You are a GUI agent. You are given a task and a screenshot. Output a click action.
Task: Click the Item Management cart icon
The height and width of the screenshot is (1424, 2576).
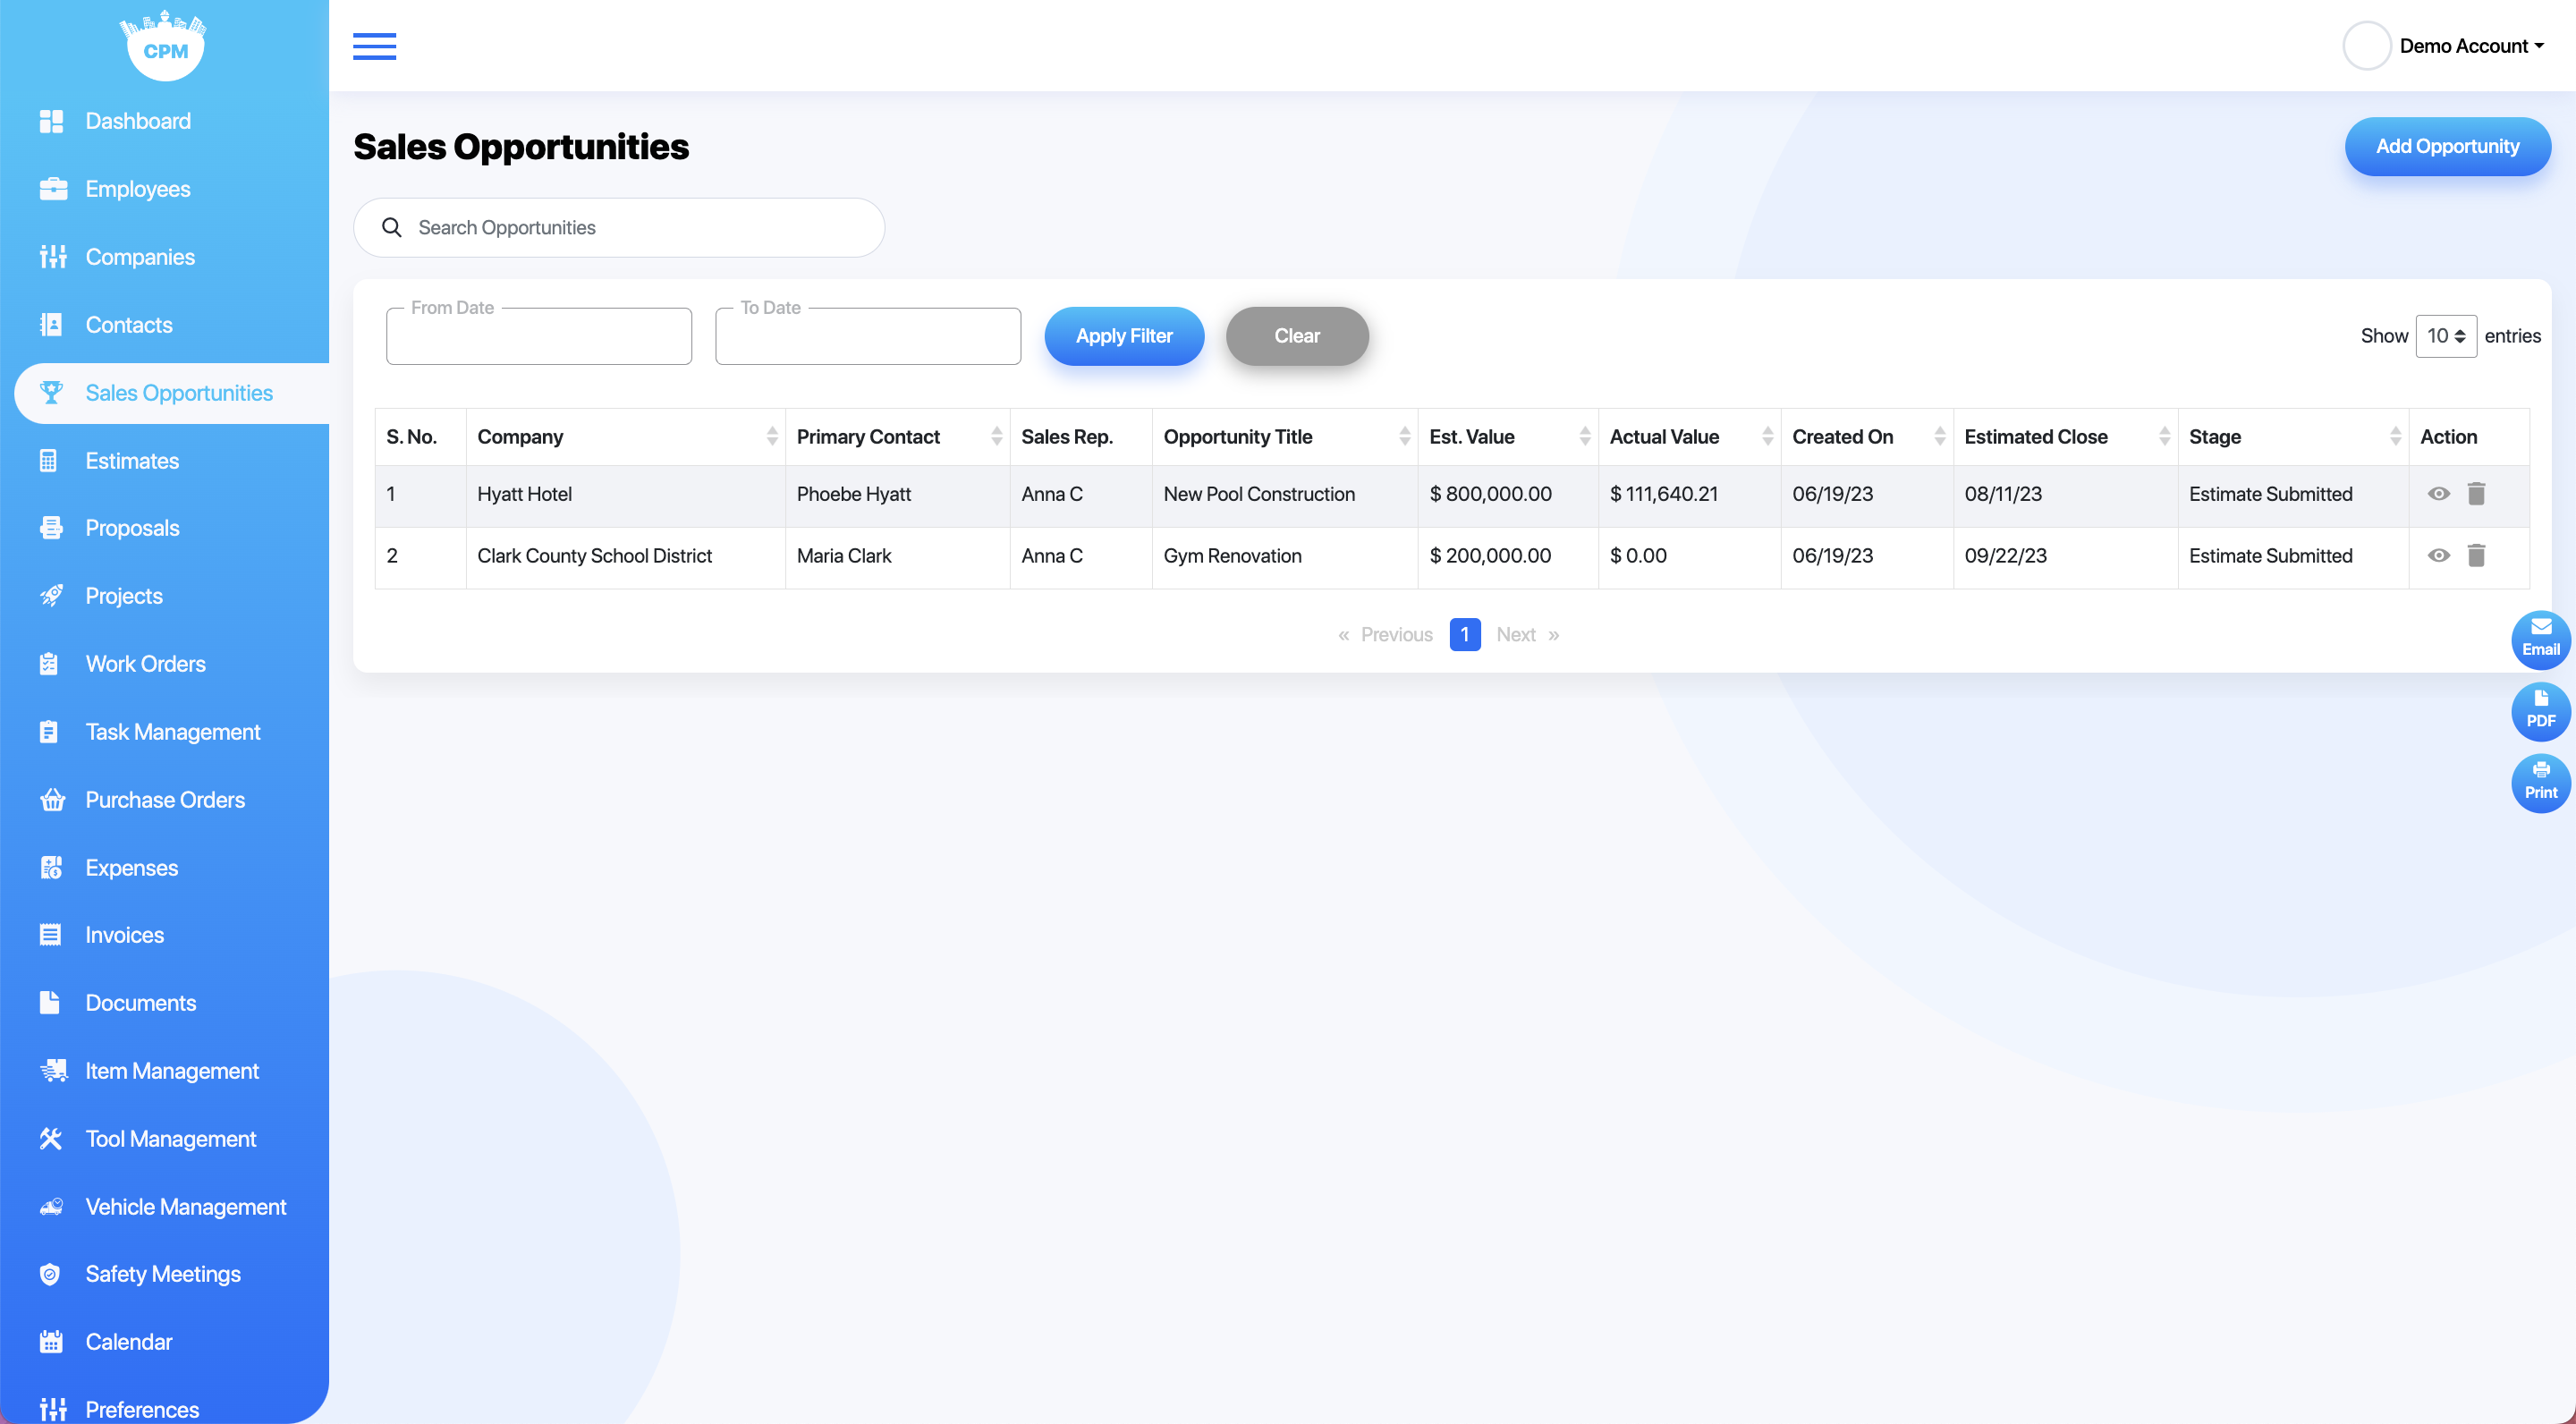53,1071
